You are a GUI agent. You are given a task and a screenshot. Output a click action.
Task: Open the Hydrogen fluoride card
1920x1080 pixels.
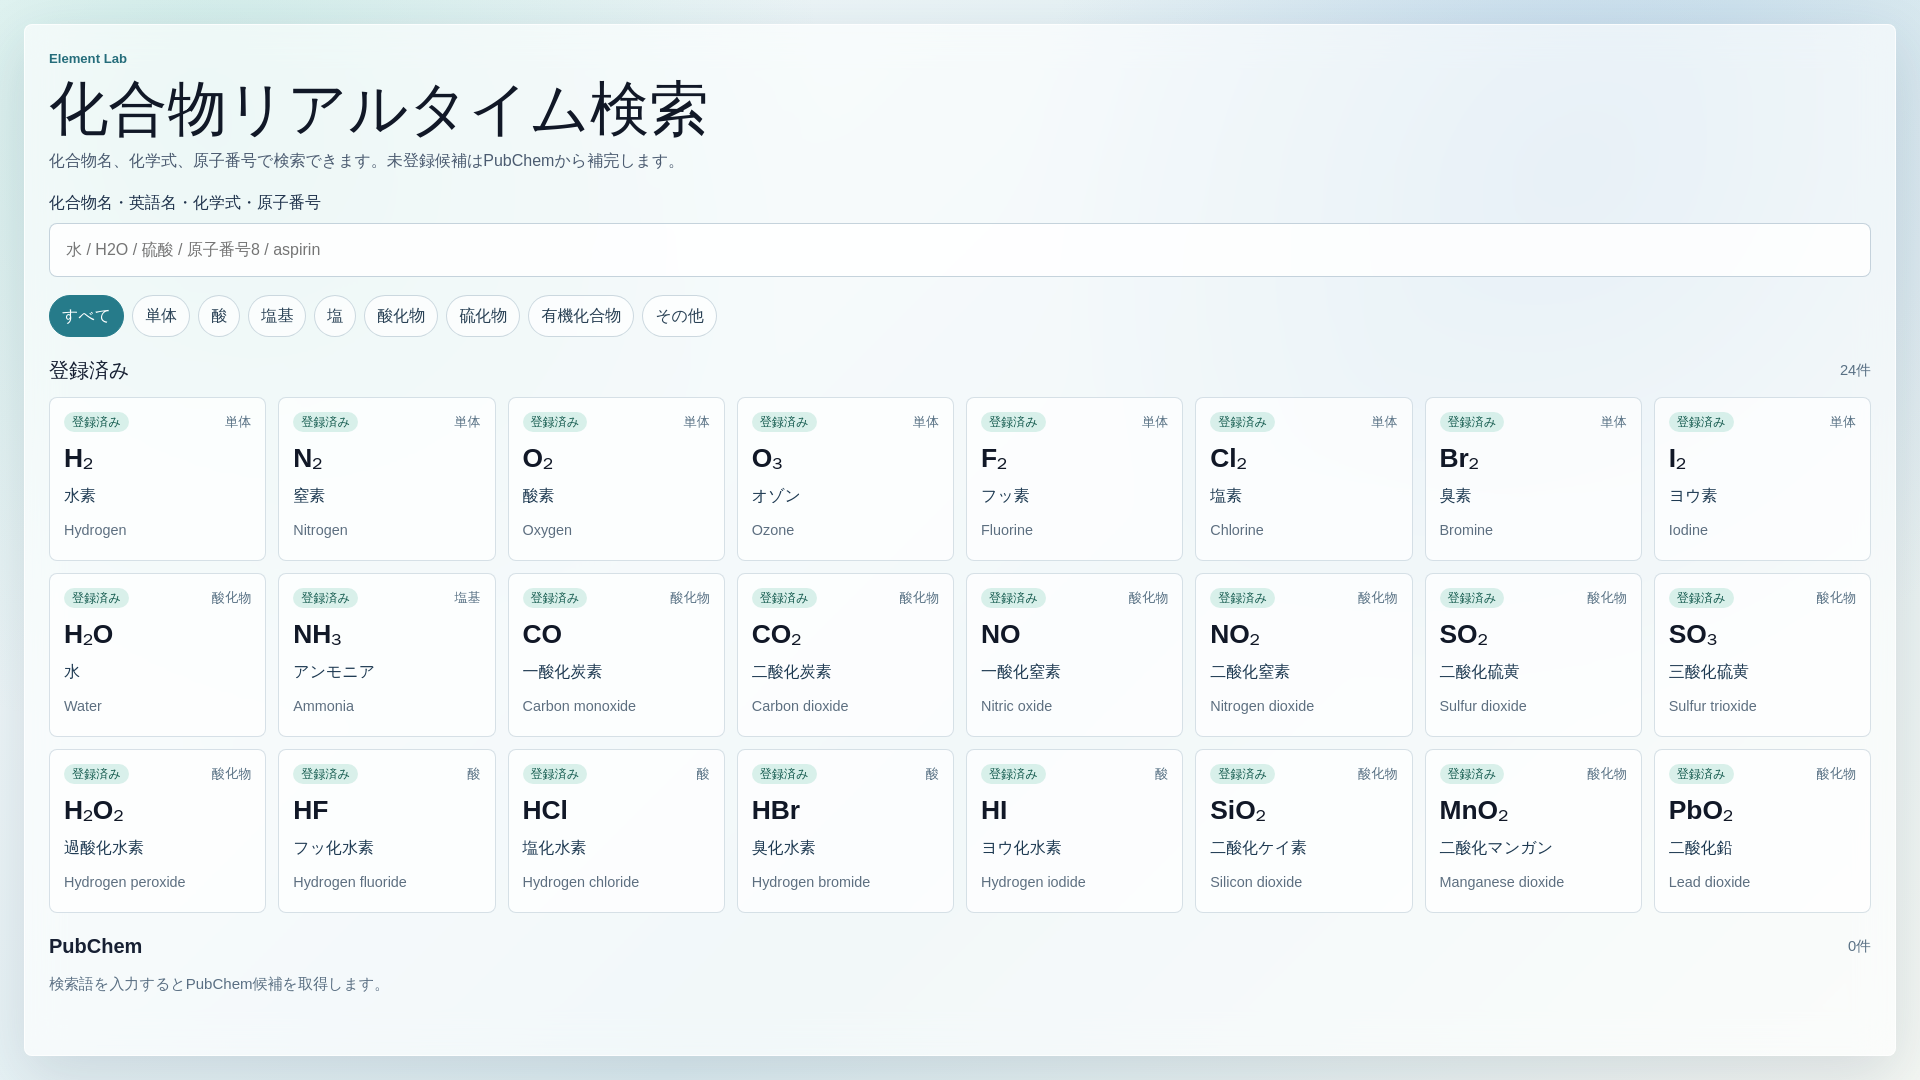coord(387,831)
